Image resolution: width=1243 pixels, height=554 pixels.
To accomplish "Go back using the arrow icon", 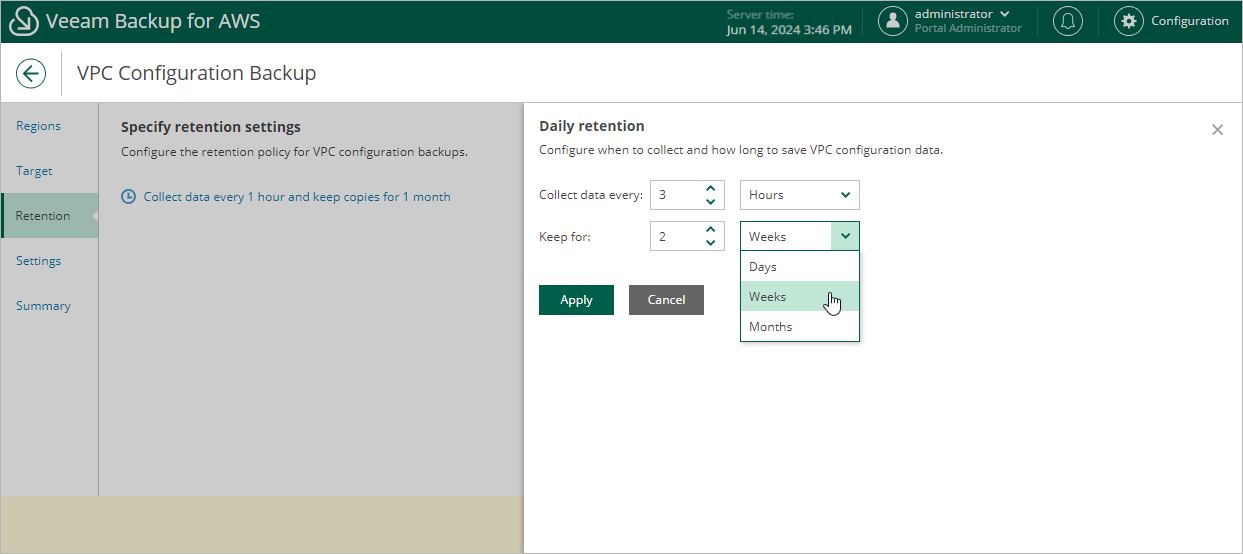I will pos(31,73).
